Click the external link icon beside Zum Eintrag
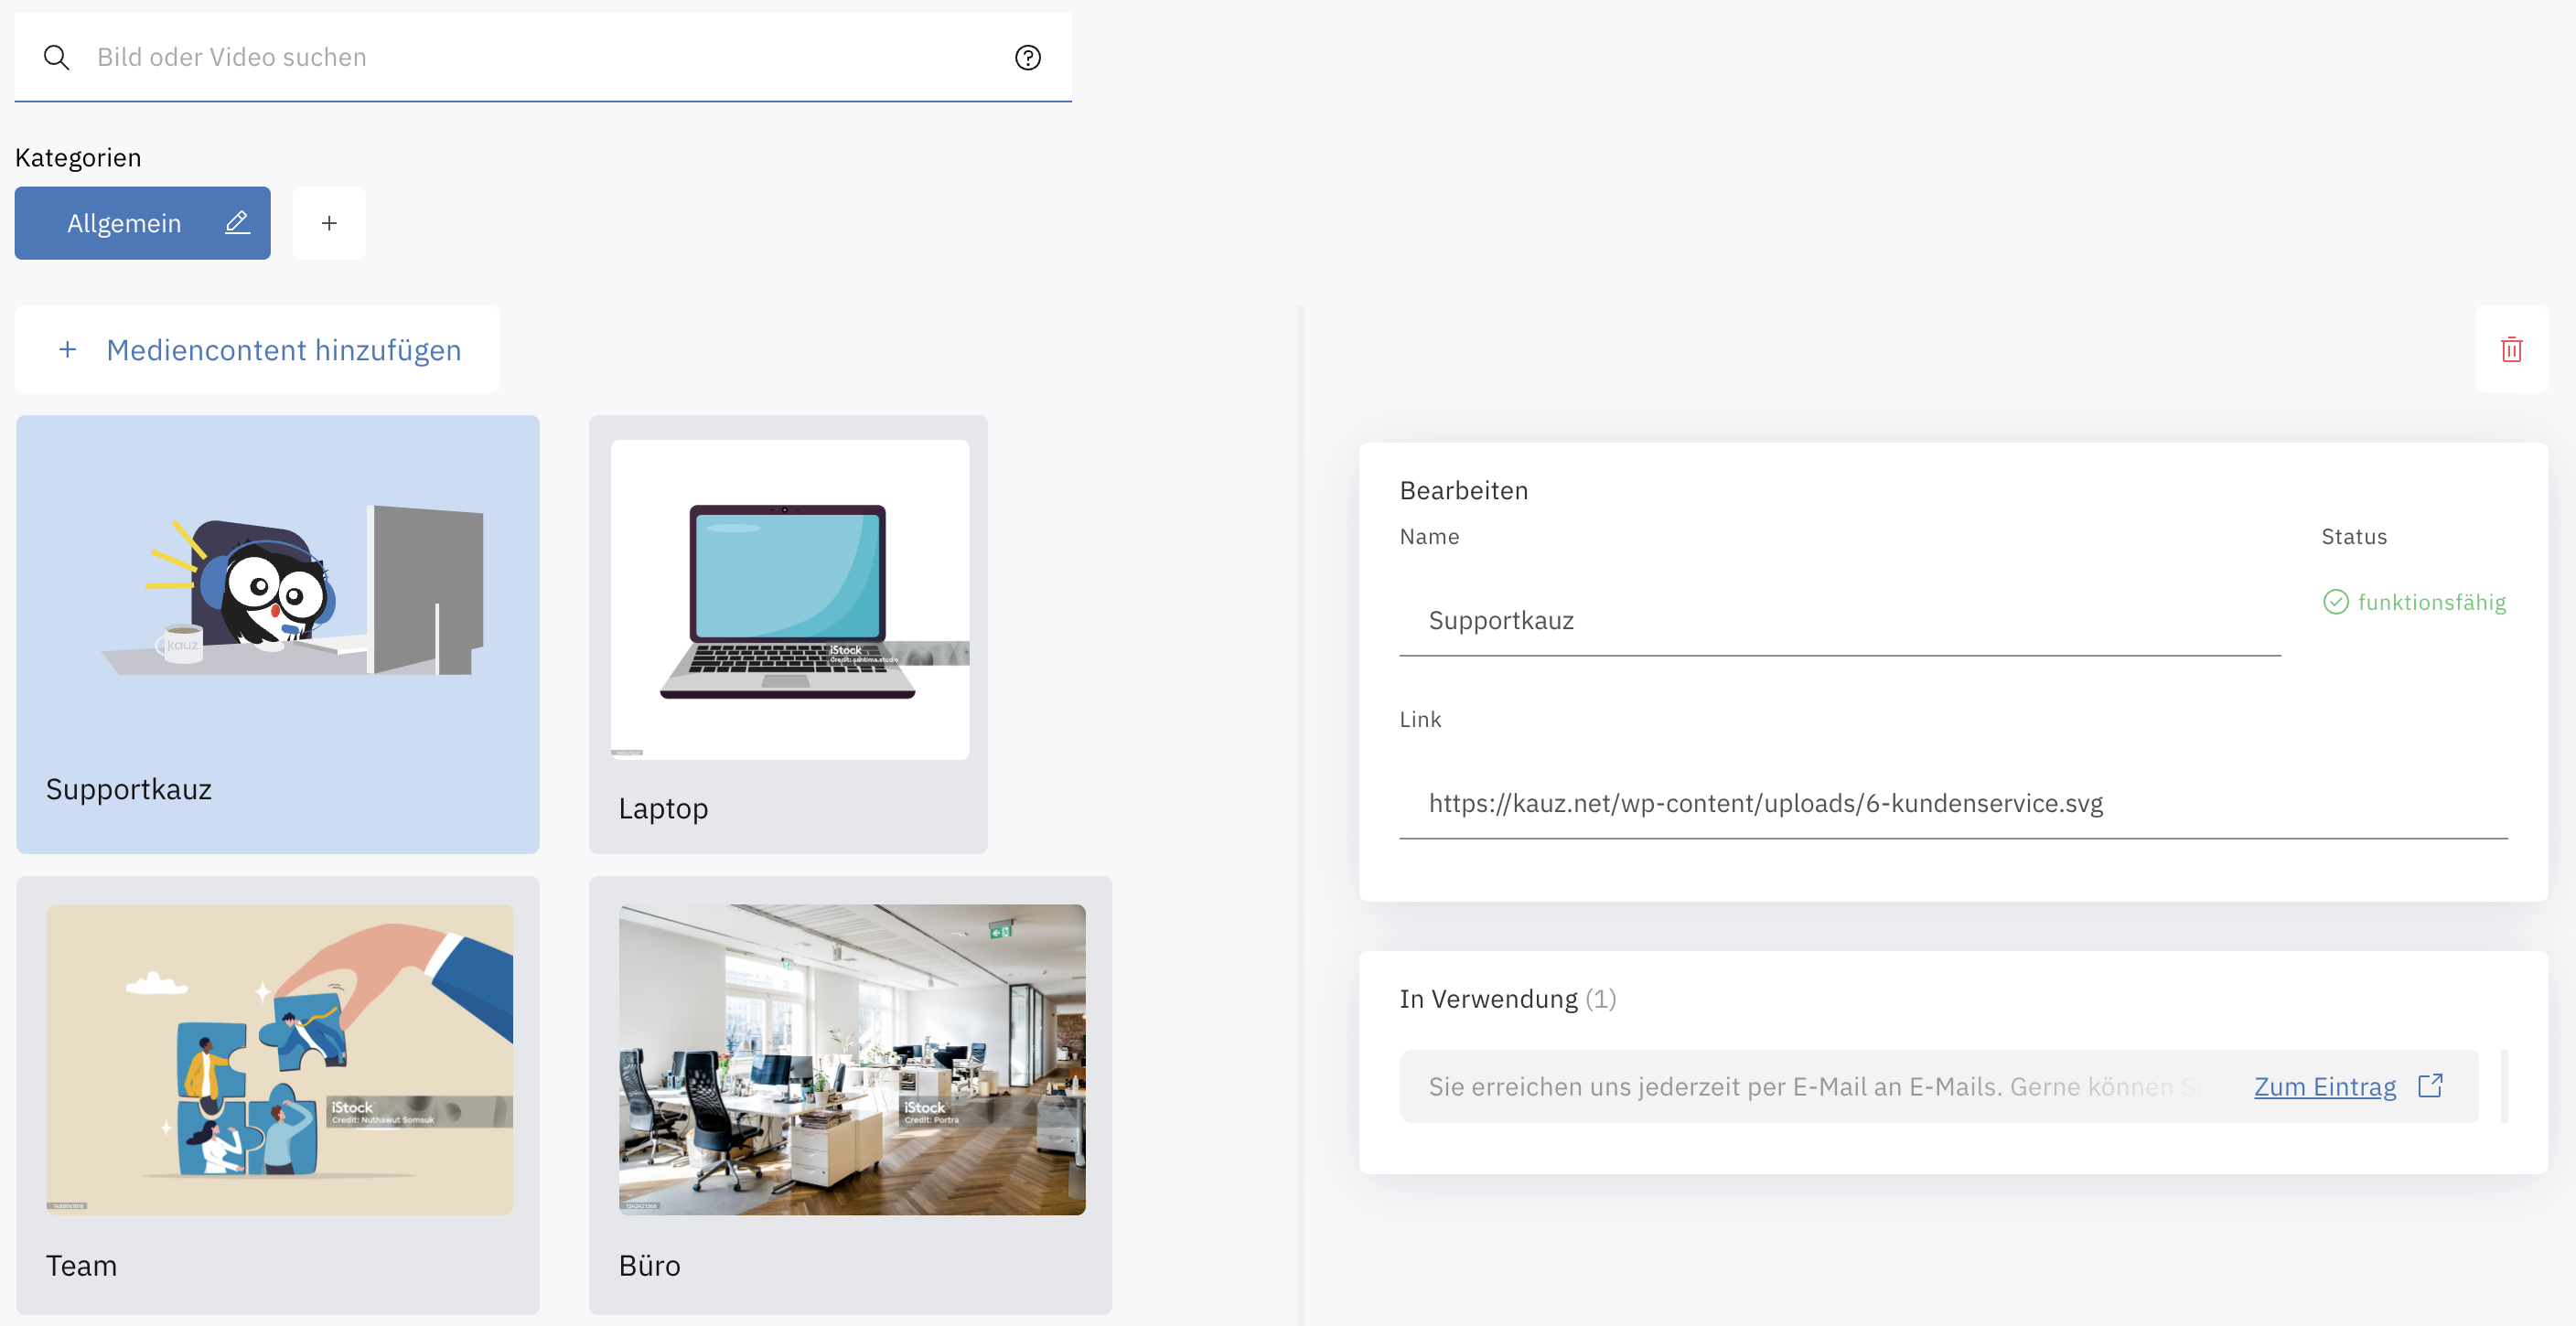Screen dimensions: 2576x1326 tap(2430, 1086)
